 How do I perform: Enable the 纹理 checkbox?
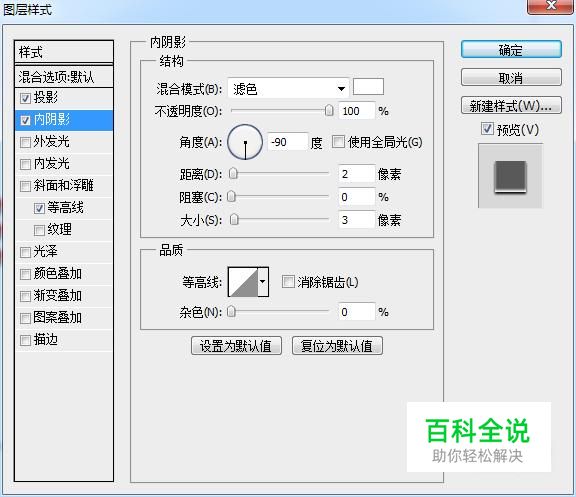[x=39, y=230]
